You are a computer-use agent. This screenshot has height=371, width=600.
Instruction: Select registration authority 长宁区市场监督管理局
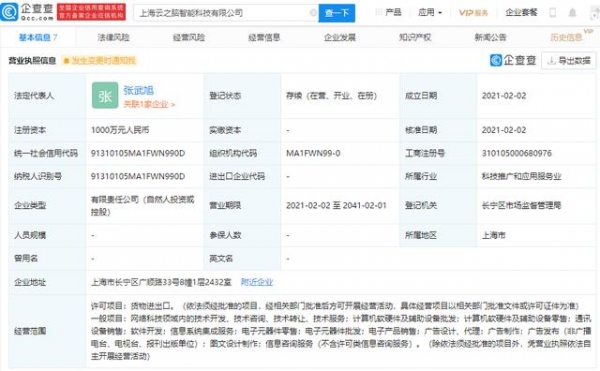[x=521, y=205]
